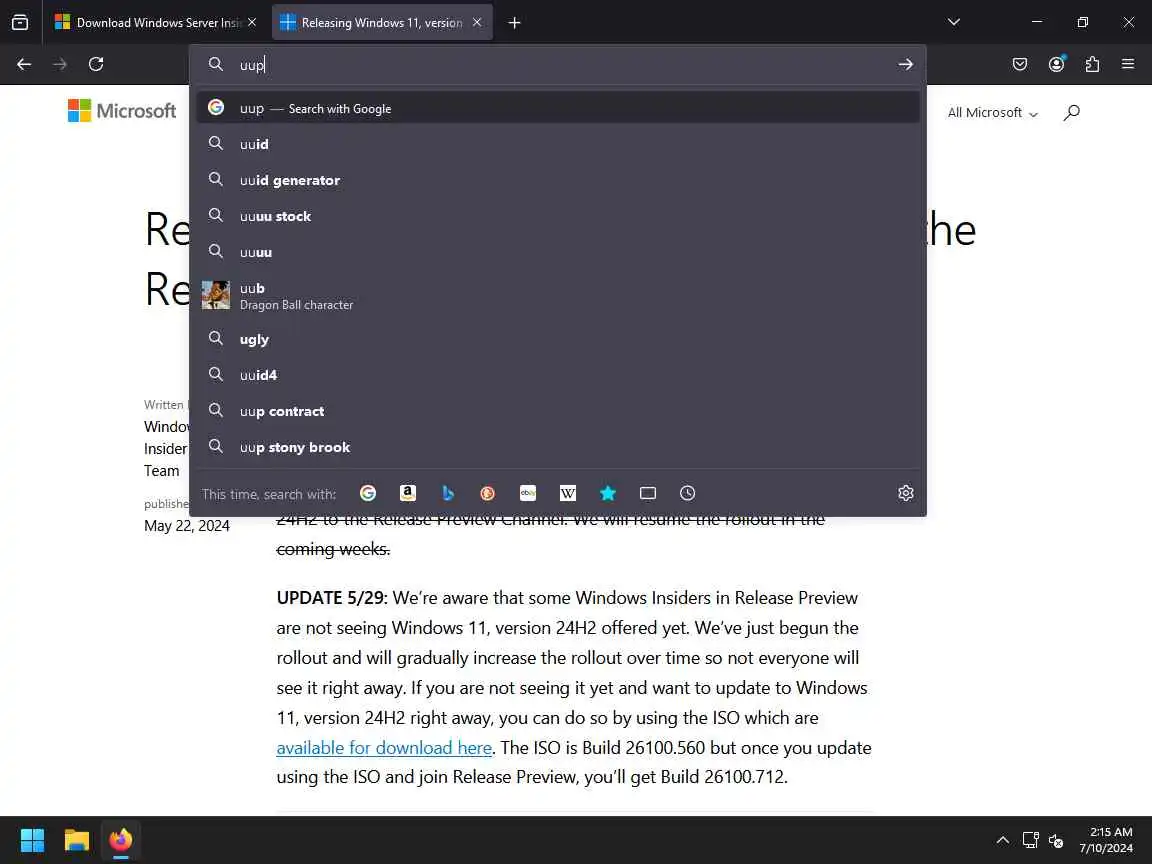
Task: Search this time with Amazon icon
Action: tap(408, 493)
